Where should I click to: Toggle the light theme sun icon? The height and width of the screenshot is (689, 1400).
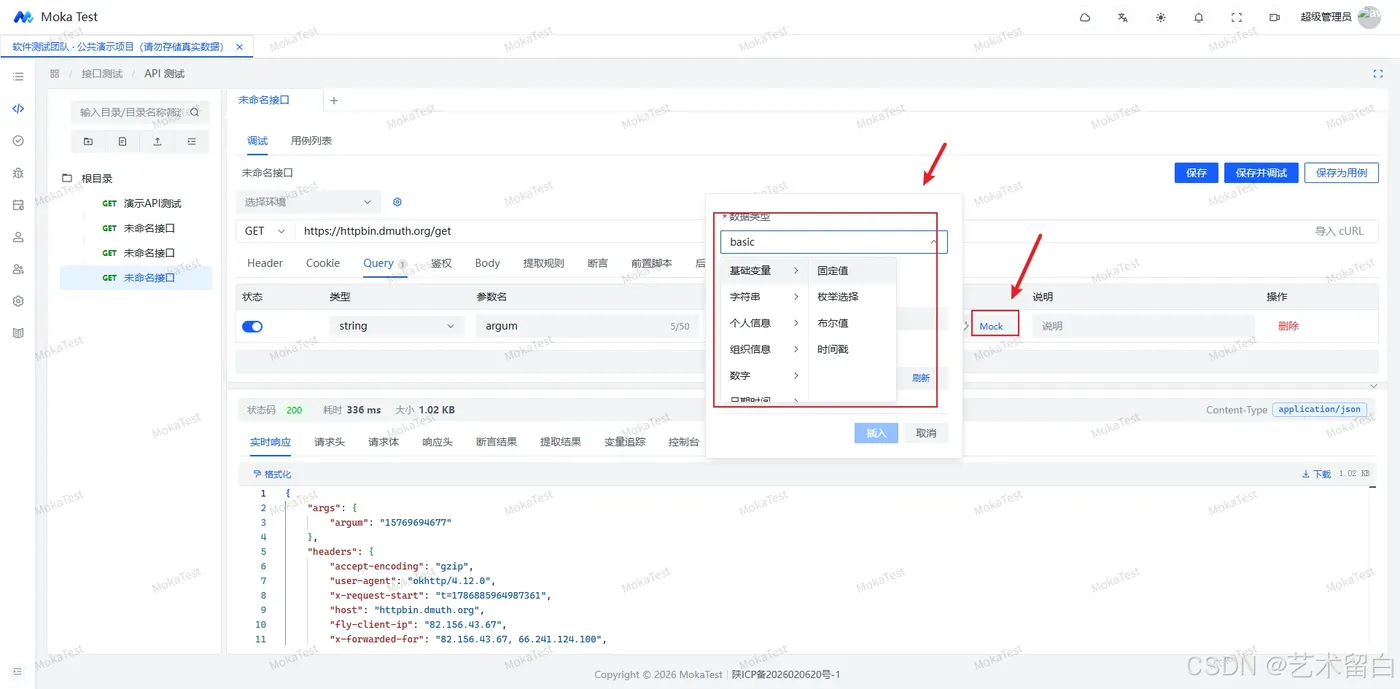pos(1160,17)
